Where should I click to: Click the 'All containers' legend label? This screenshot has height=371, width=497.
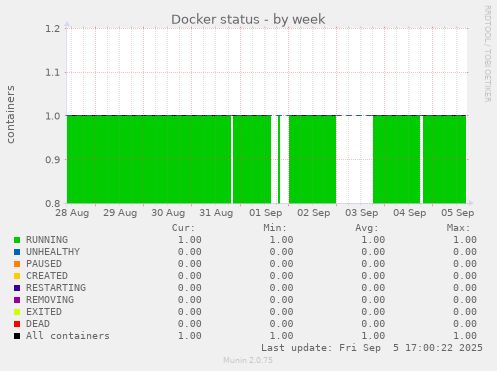(x=68, y=336)
